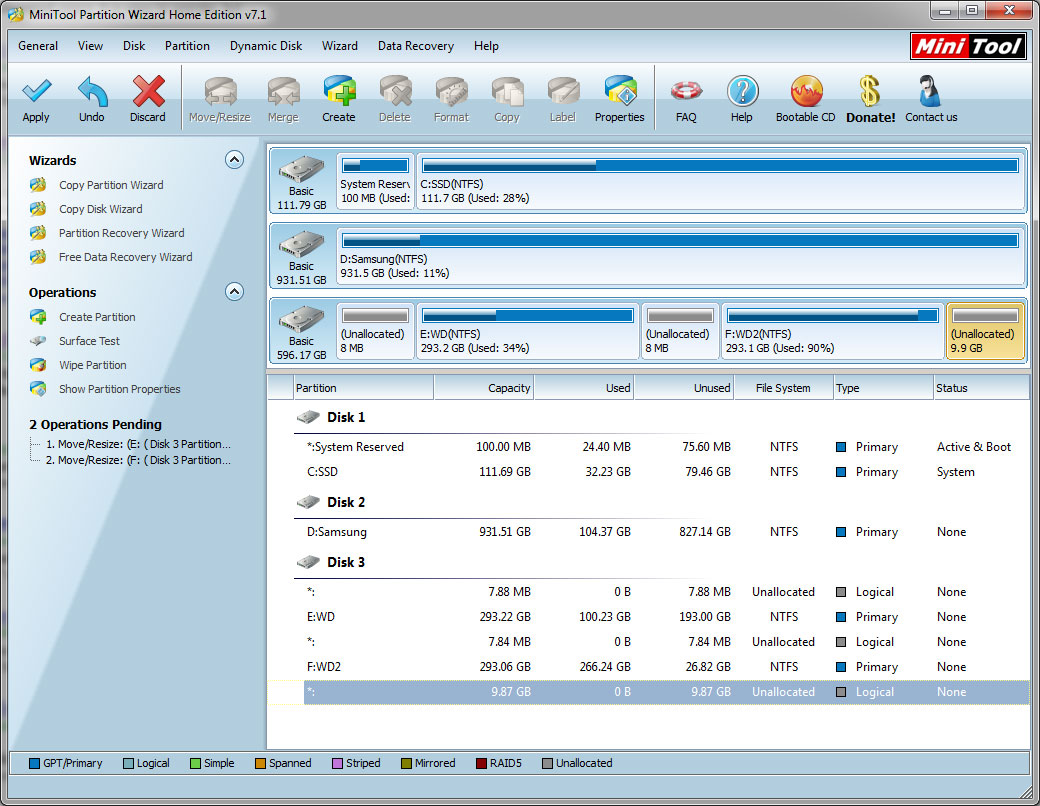
Task: Click the Create partition toolbar icon
Action: [x=339, y=92]
